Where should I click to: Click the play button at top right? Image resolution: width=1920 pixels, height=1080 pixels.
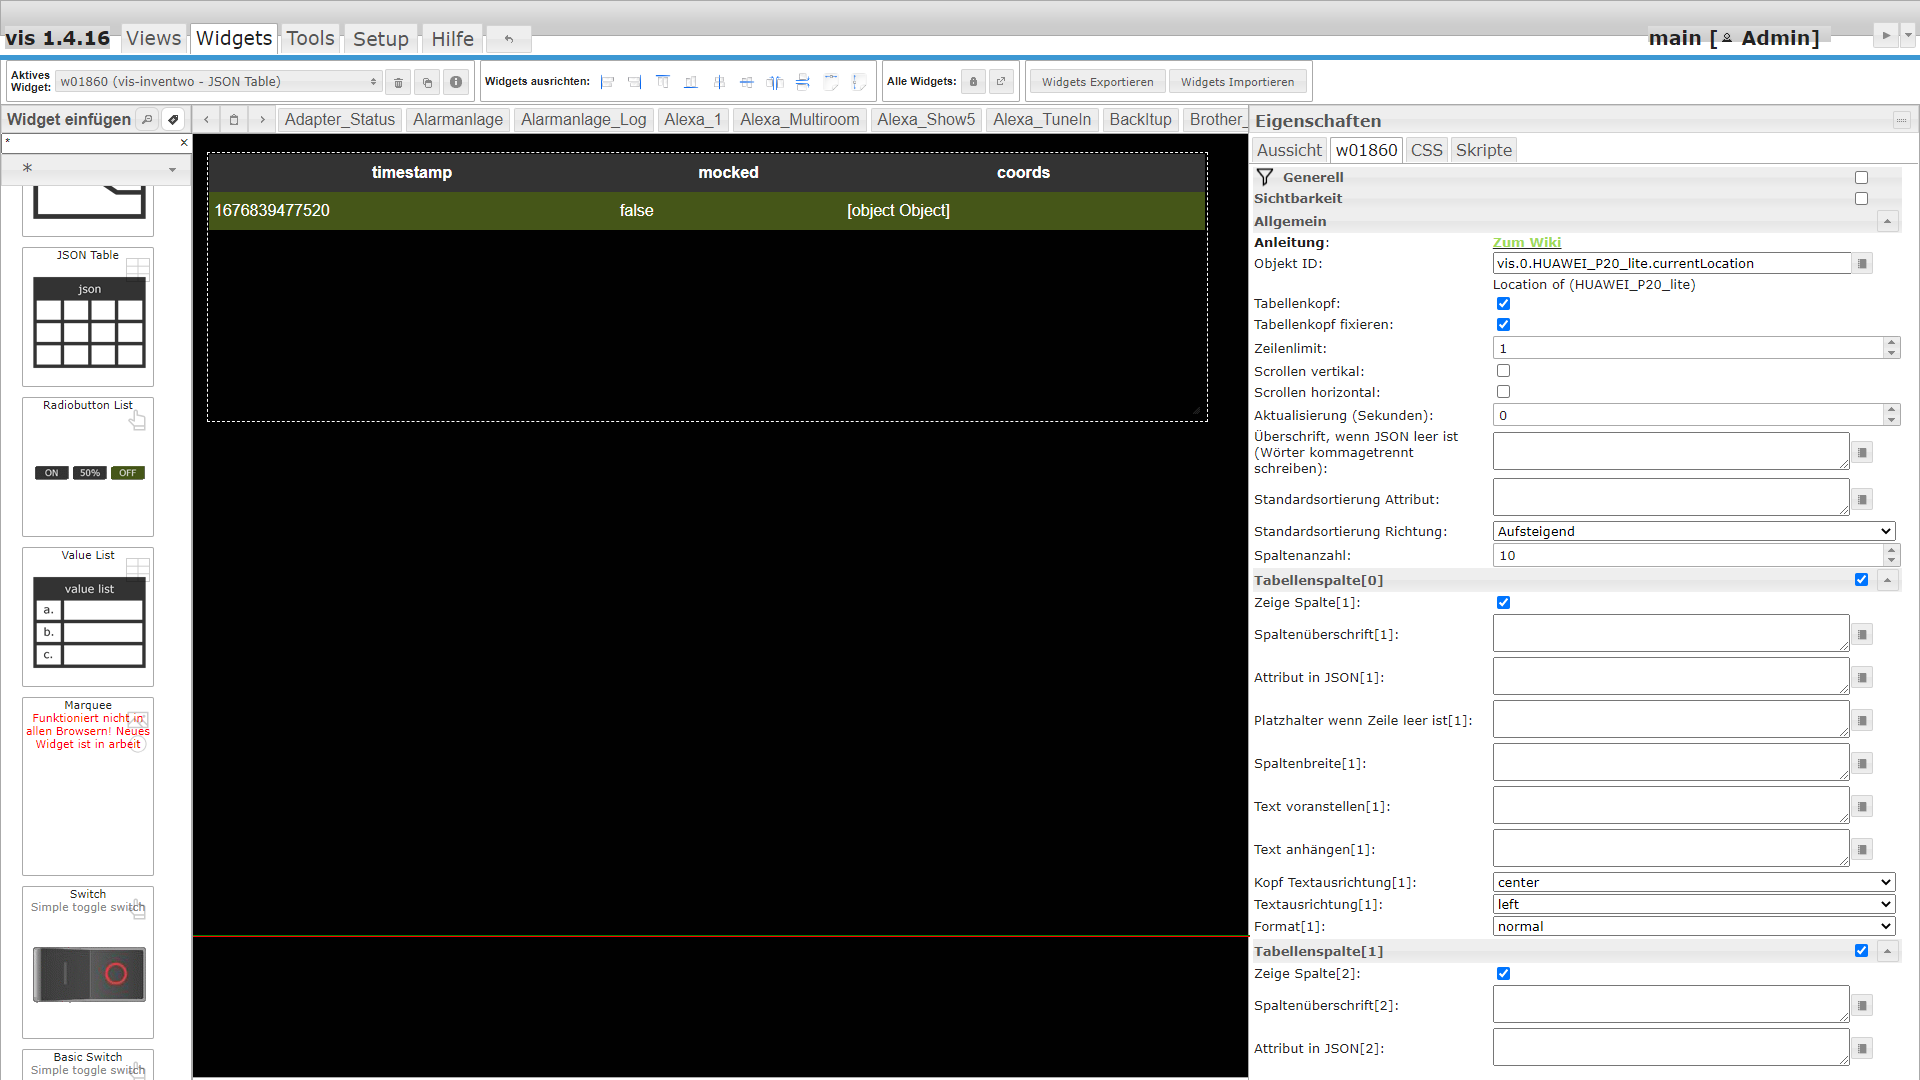tap(1886, 35)
